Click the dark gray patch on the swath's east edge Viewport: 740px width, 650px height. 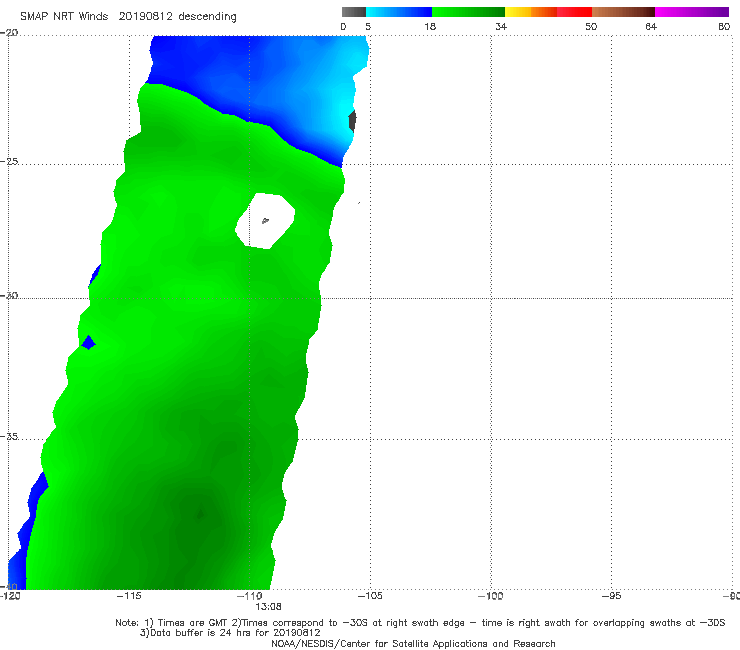352,120
